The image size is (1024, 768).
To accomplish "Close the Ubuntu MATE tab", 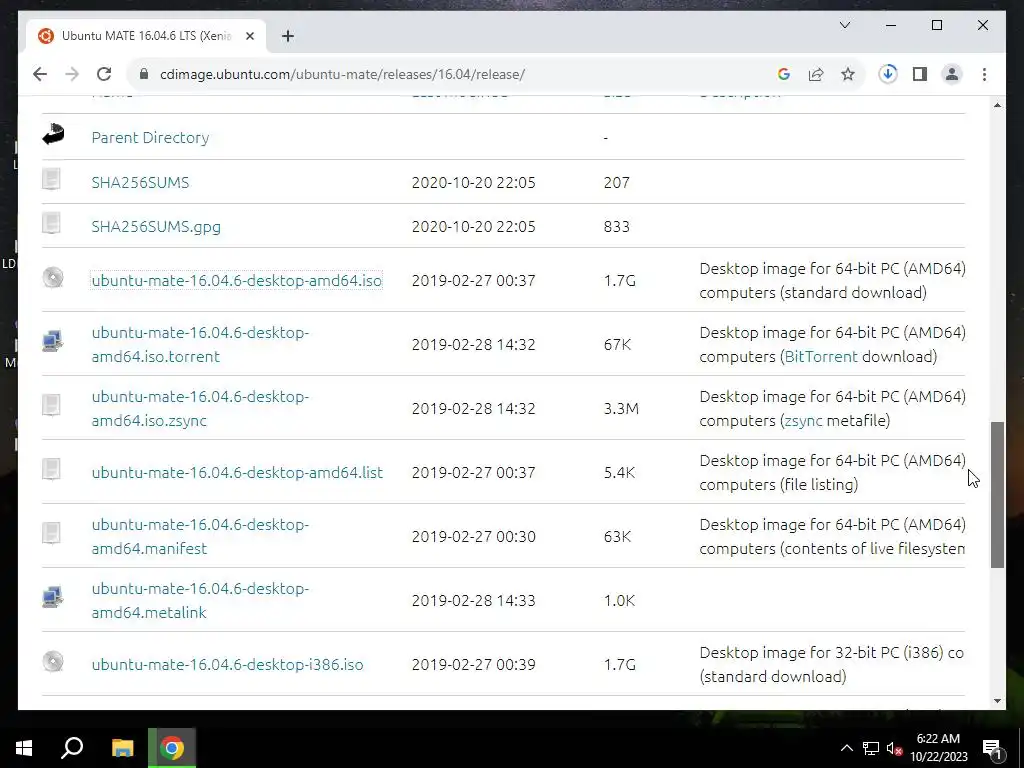I will [249, 36].
